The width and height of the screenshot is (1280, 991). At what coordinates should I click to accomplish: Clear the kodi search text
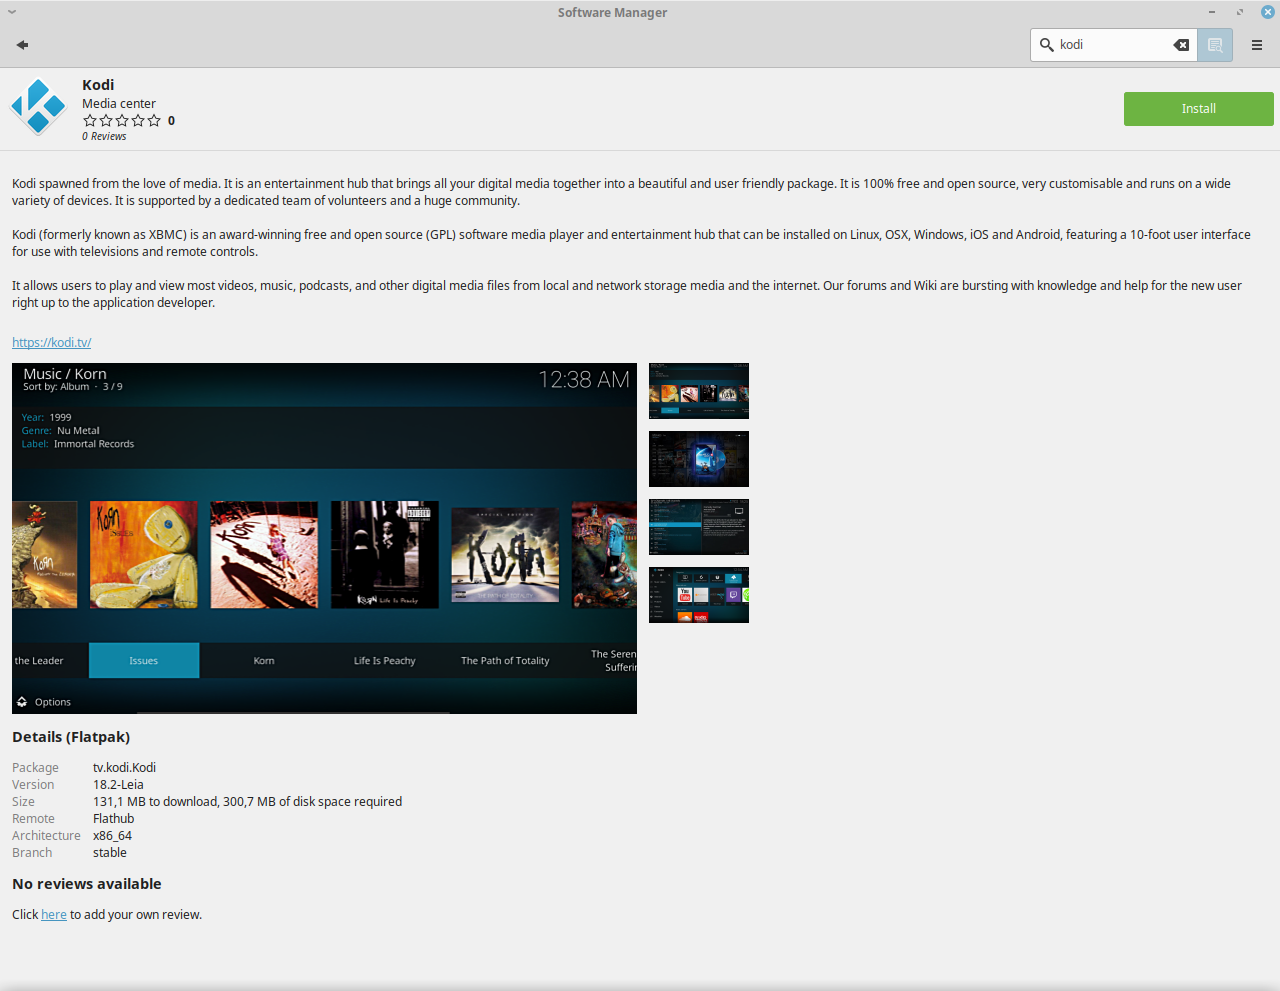tap(1181, 45)
